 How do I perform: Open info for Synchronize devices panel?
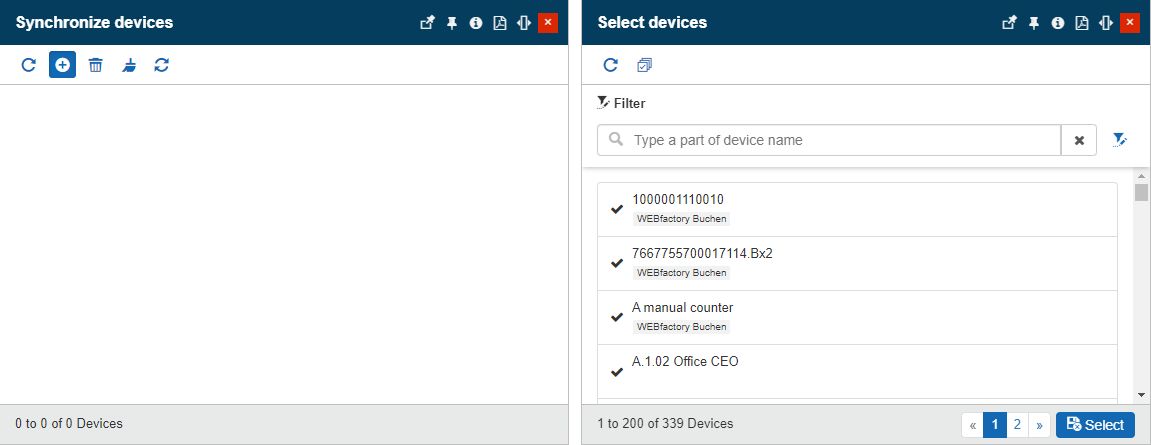[x=476, y=23]
